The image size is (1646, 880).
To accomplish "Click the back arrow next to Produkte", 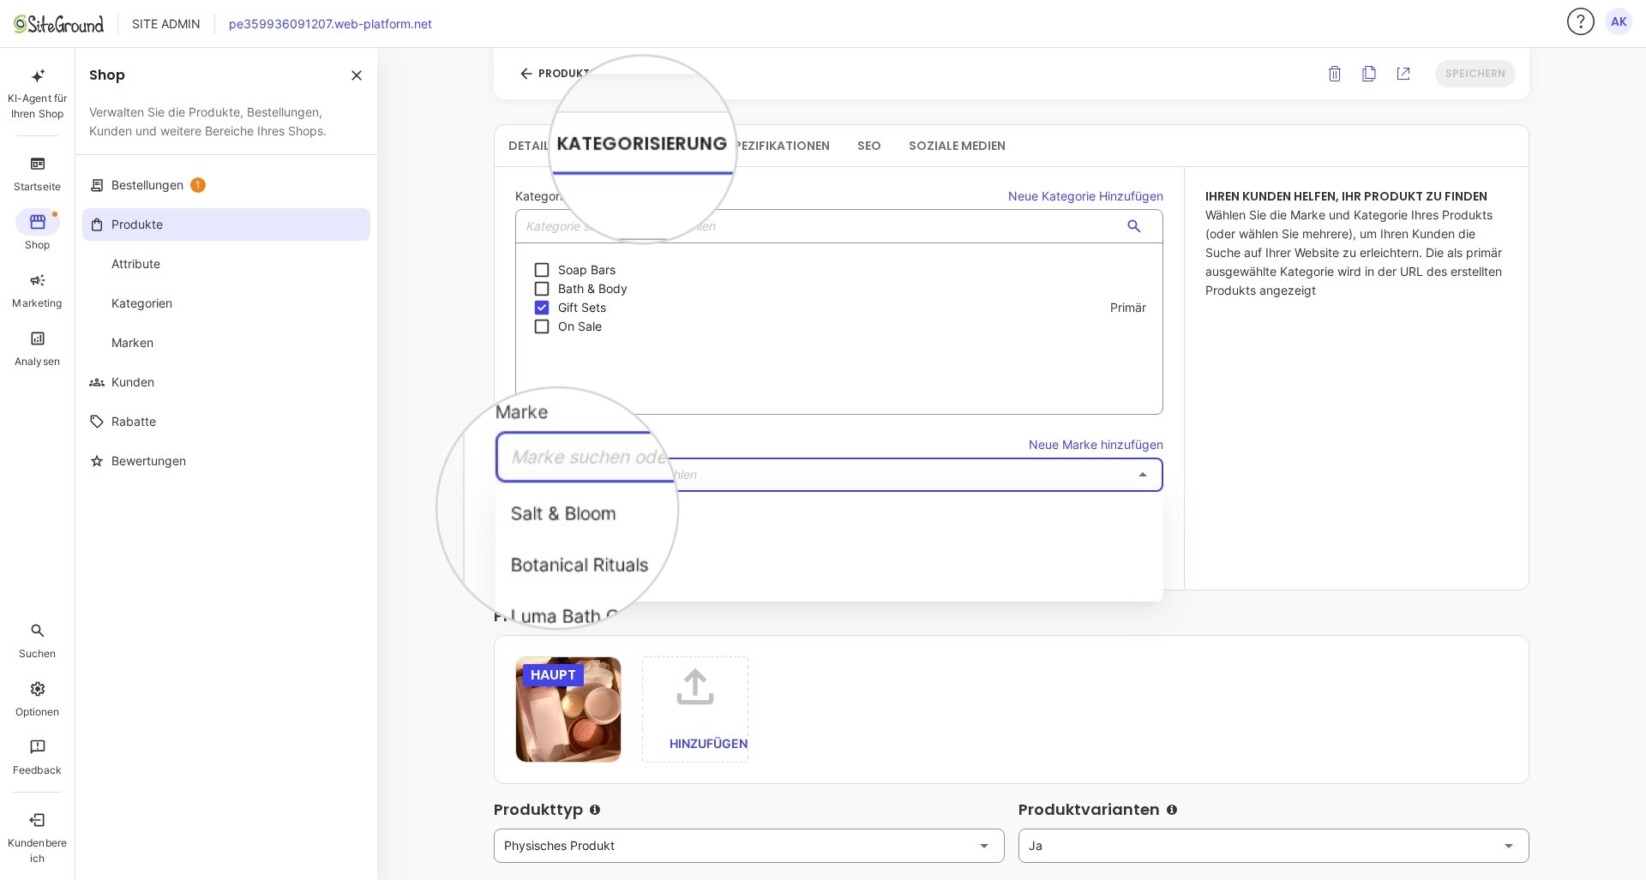I will [x=526, y=74].
